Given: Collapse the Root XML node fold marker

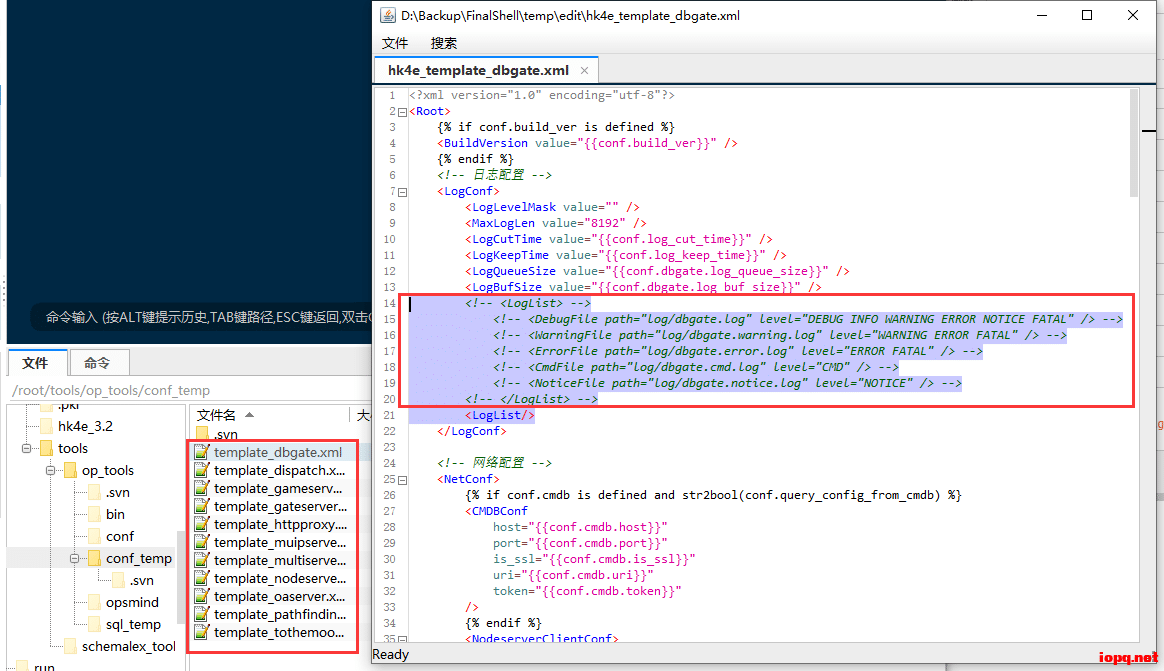Looking at the screenshot, I should [402, 112].
